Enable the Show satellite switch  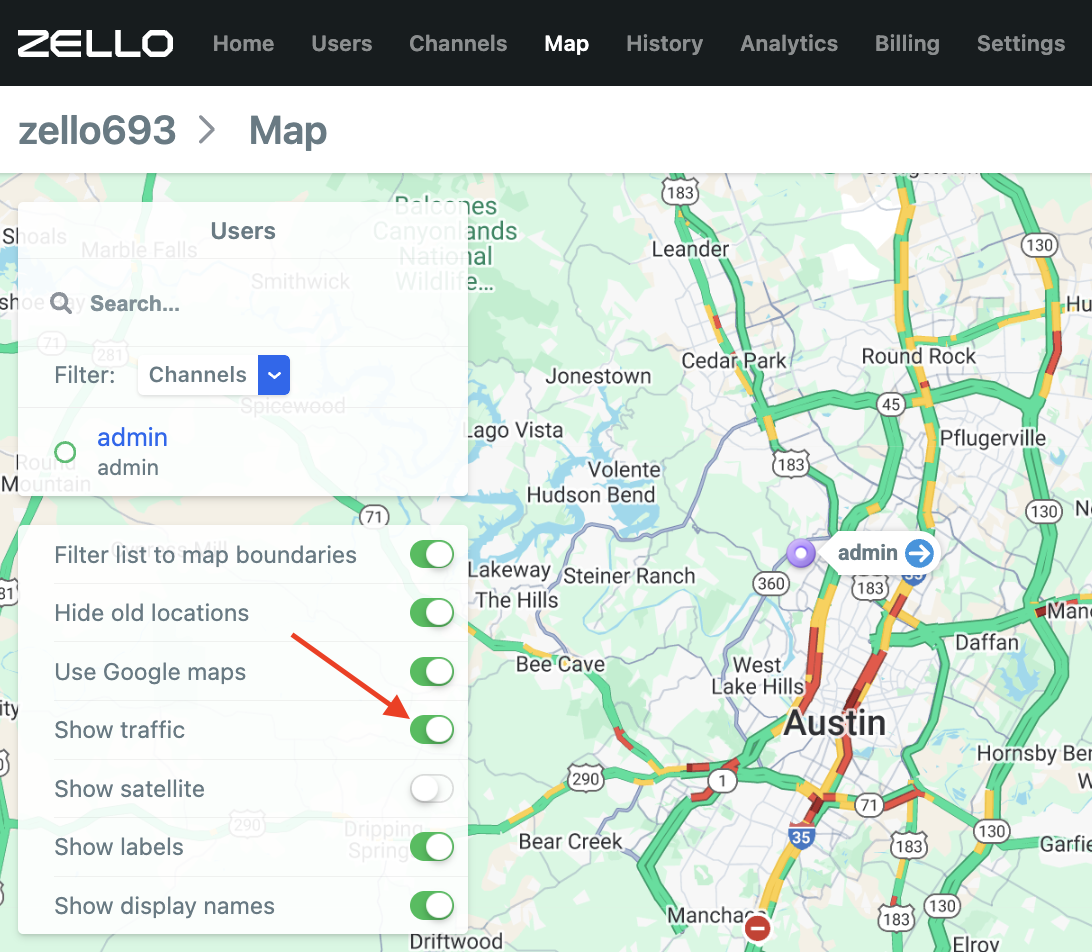pos(432,788)
